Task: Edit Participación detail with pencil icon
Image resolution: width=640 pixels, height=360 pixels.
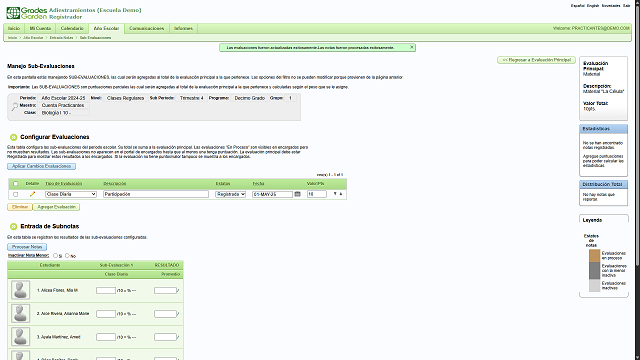Action: [32, 194]
